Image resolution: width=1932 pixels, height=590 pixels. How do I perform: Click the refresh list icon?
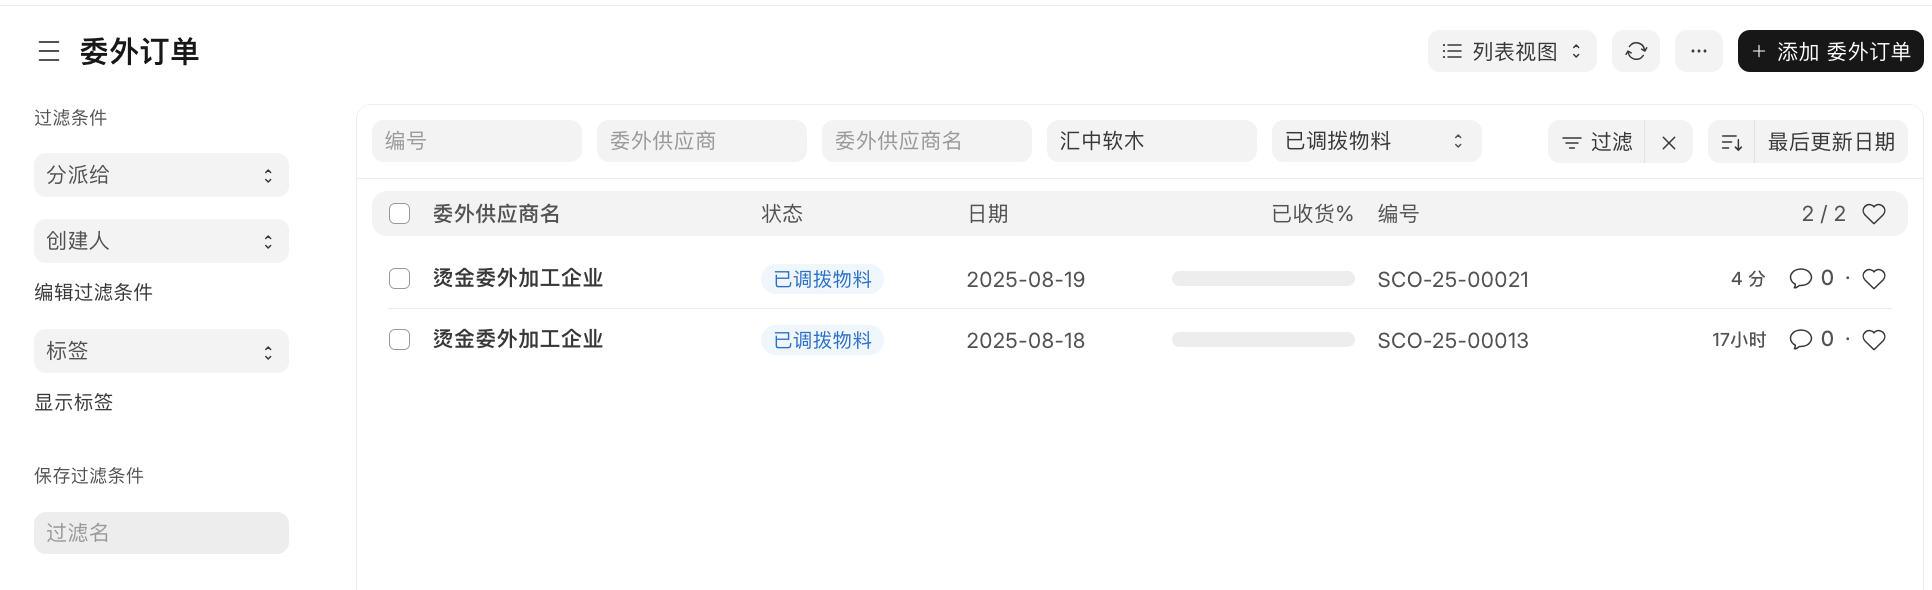click(1636, 51)
